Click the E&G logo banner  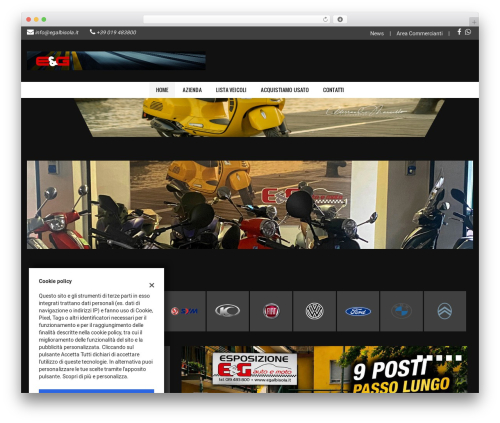coord(116,61)
